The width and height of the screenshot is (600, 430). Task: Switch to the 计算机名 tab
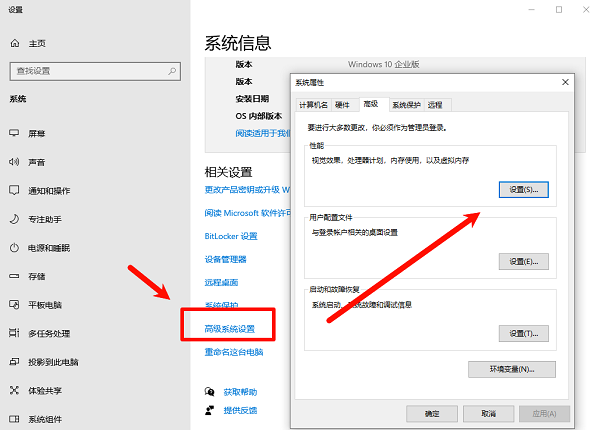click(313, 105)
